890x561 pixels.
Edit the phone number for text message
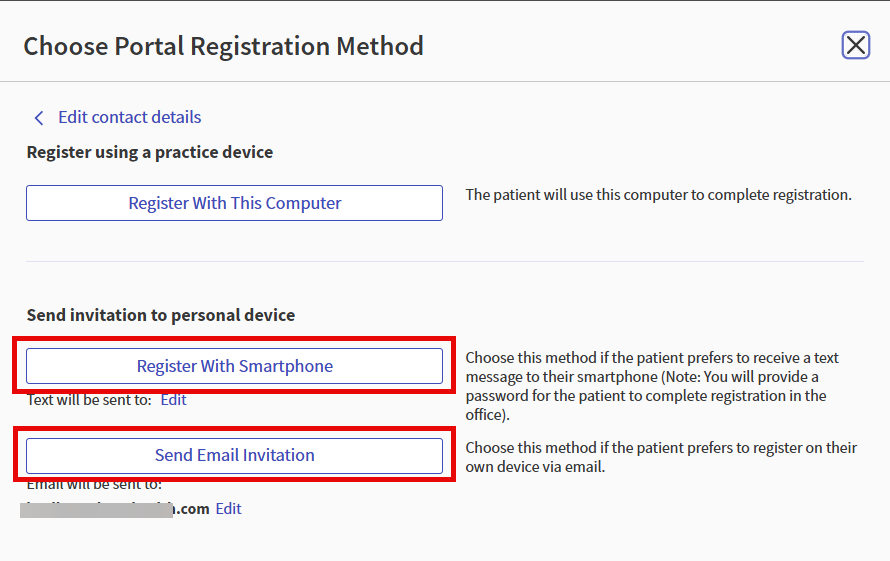173,400
